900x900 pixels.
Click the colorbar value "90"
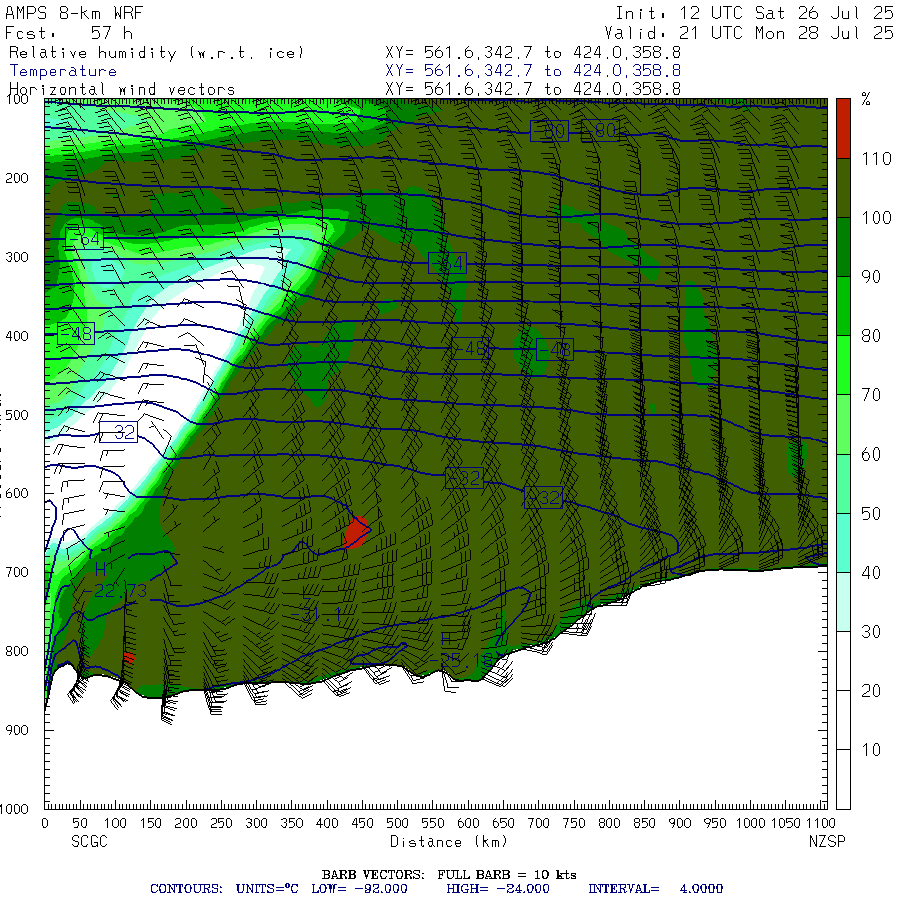pos(871,277)
